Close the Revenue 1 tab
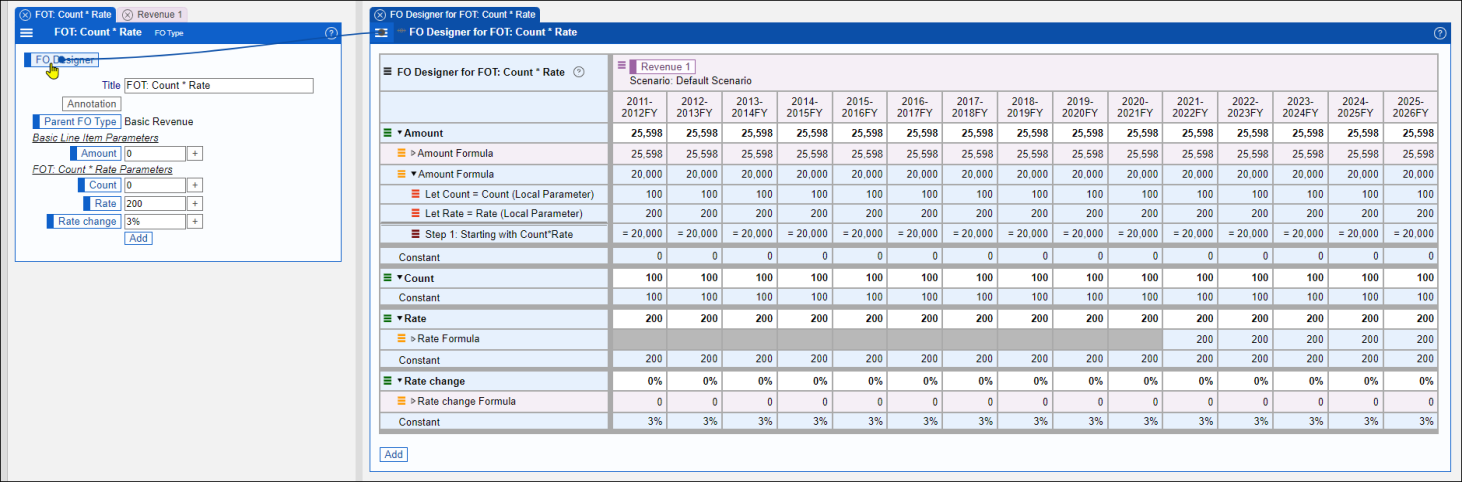The image size is (1462, 482). coord(127,15)
